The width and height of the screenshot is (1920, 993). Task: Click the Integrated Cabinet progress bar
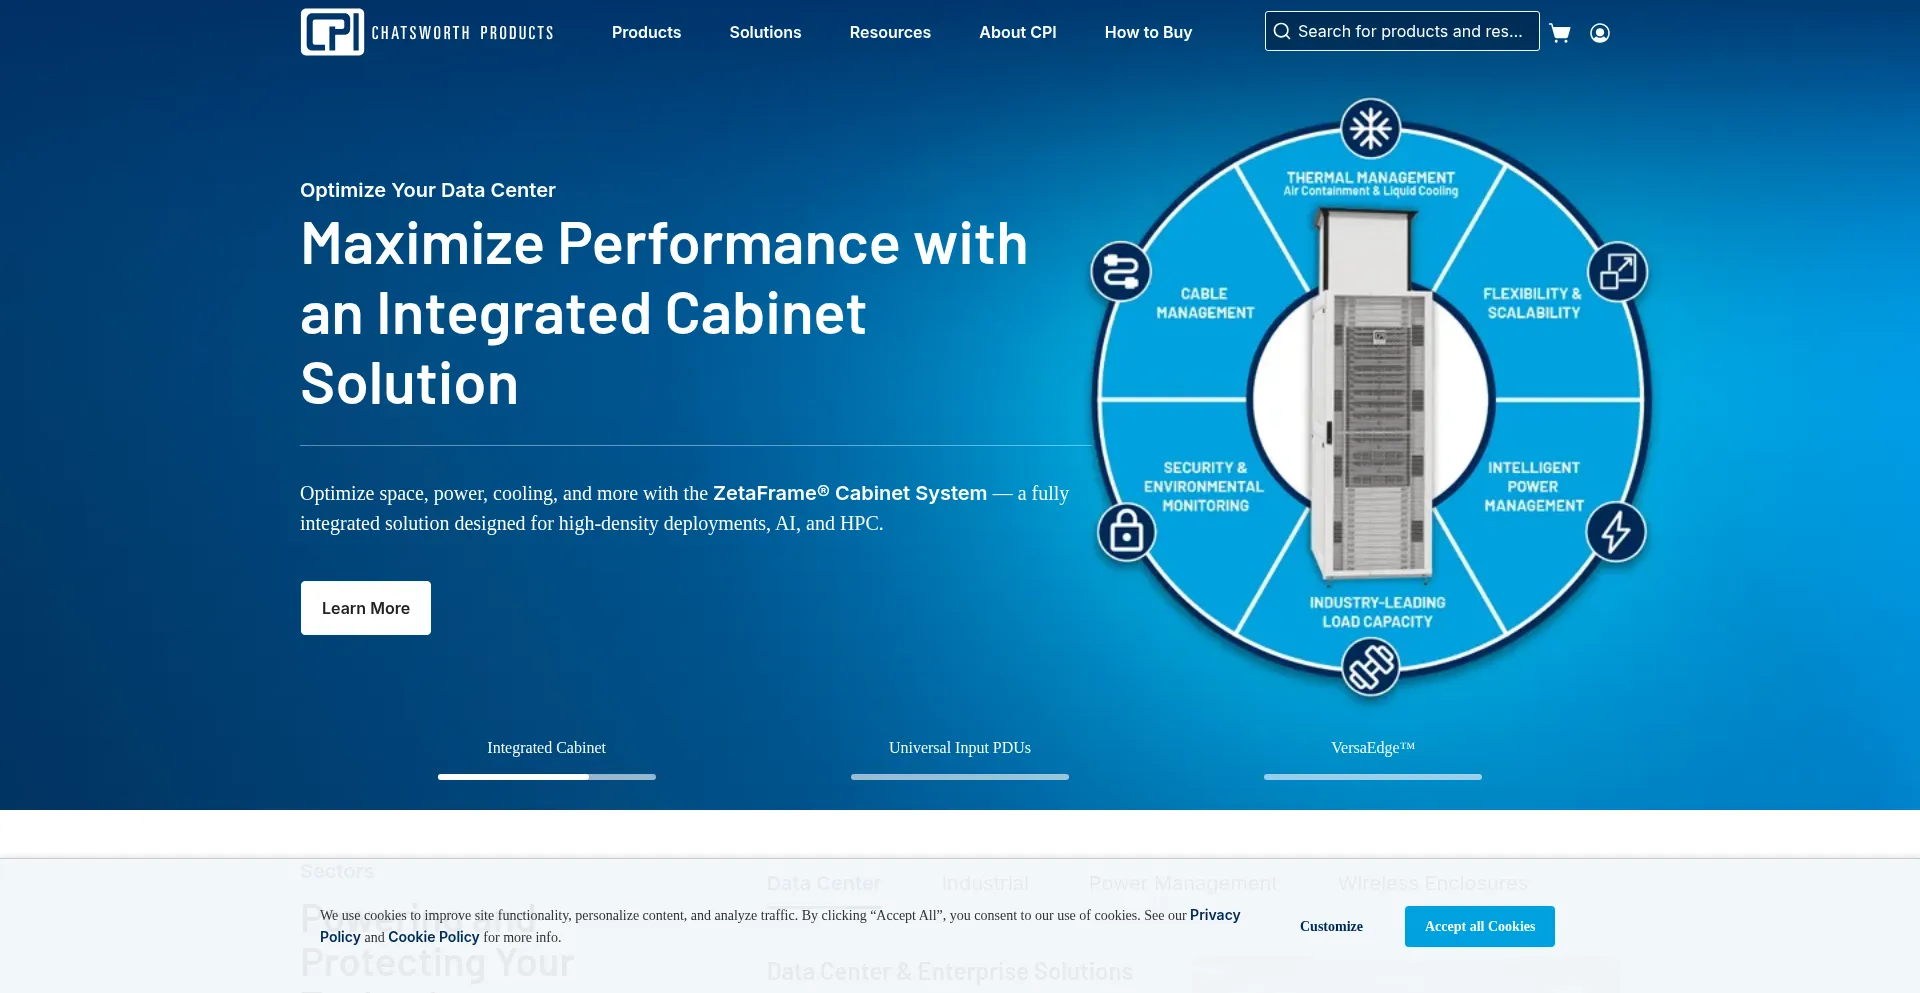(x=547, y=777)
